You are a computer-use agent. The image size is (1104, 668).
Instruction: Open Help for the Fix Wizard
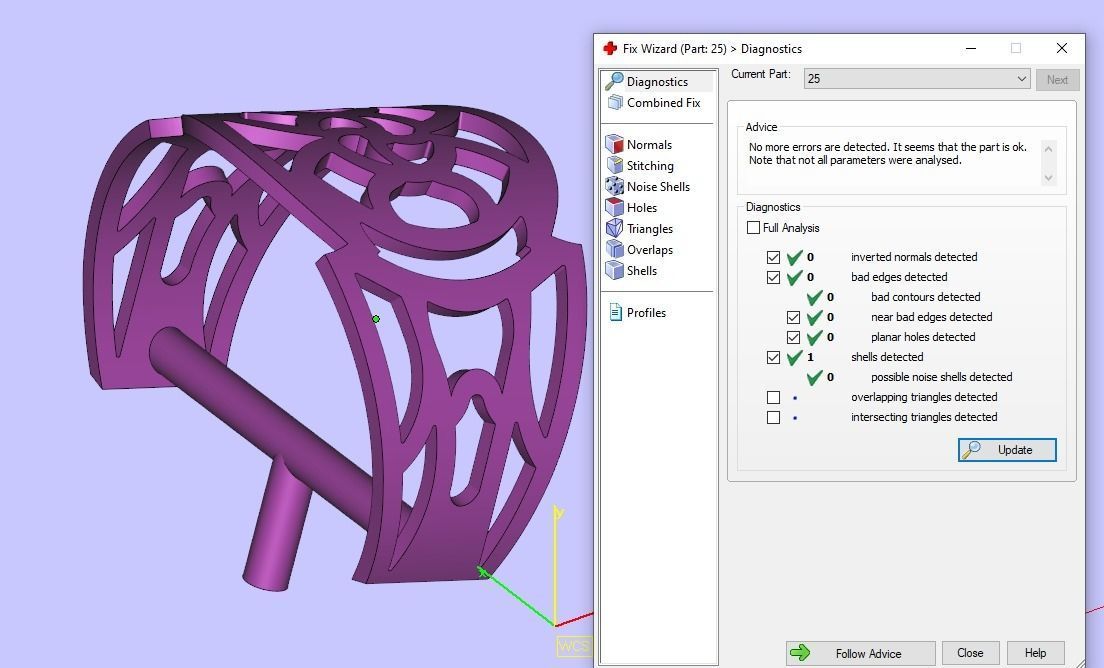(x=1035, y=653)
